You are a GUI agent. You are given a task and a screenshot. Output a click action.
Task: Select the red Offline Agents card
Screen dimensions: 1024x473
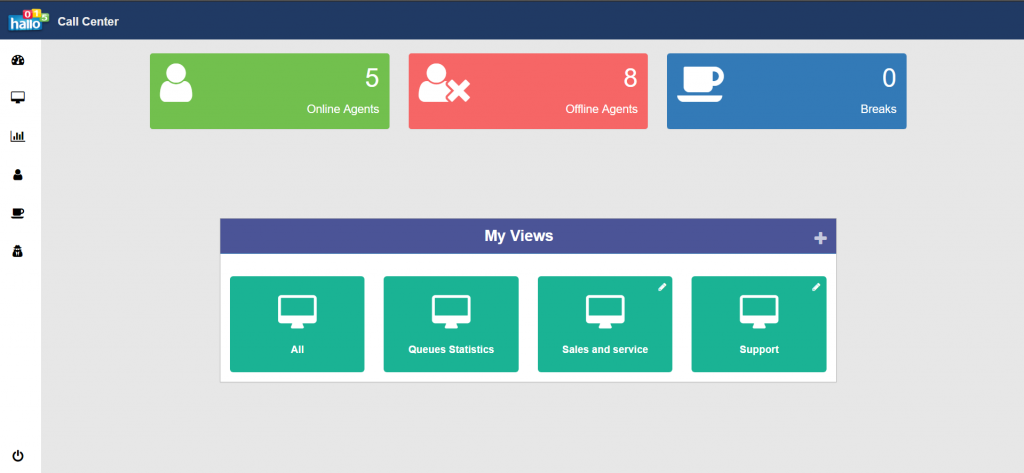tap(528, 91)
